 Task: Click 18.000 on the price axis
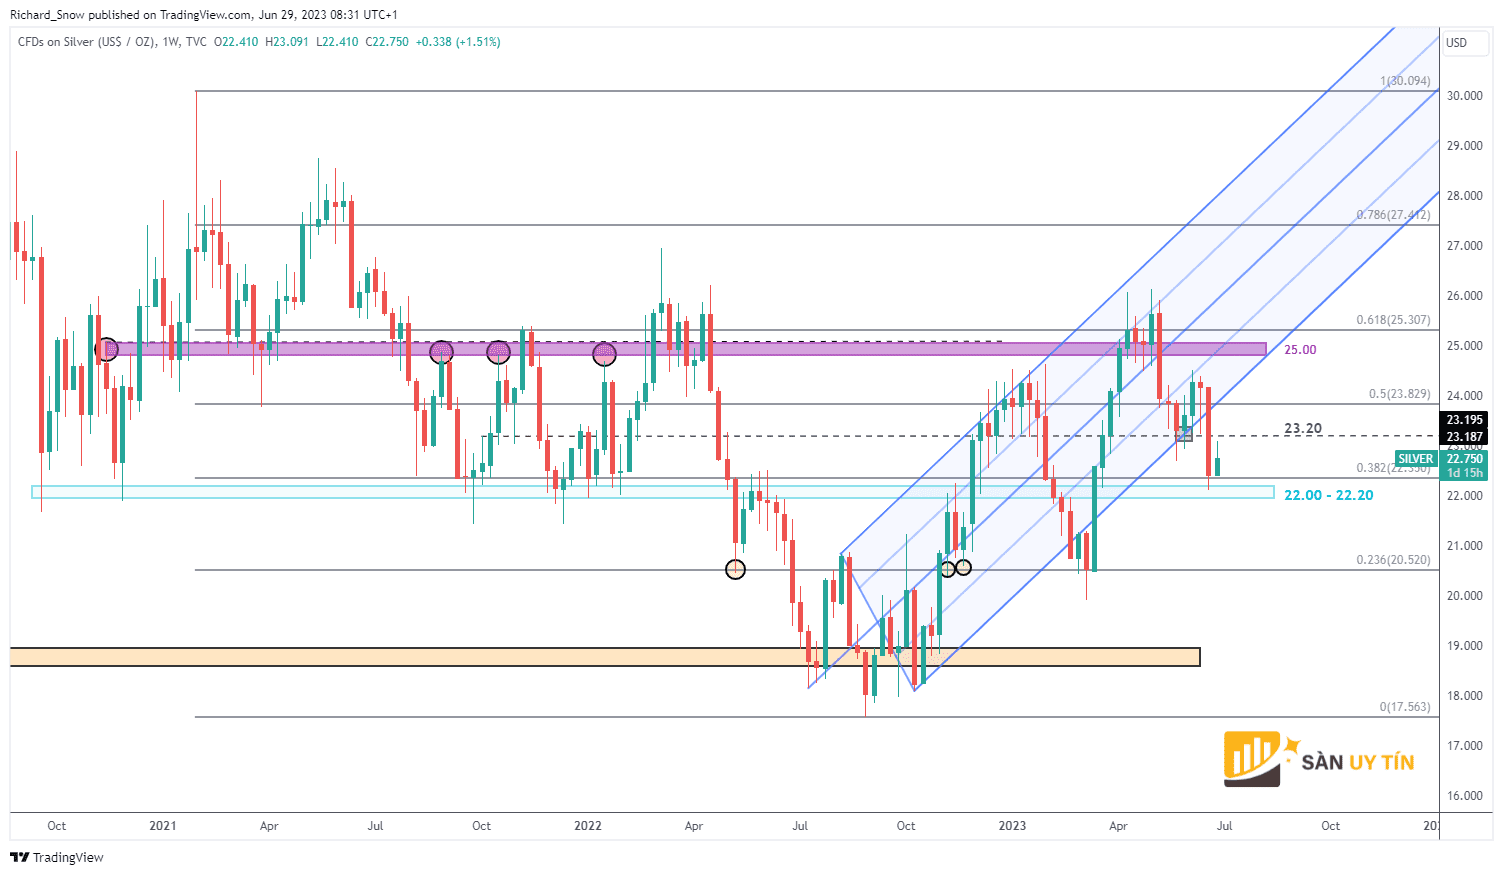[1465, 696]
